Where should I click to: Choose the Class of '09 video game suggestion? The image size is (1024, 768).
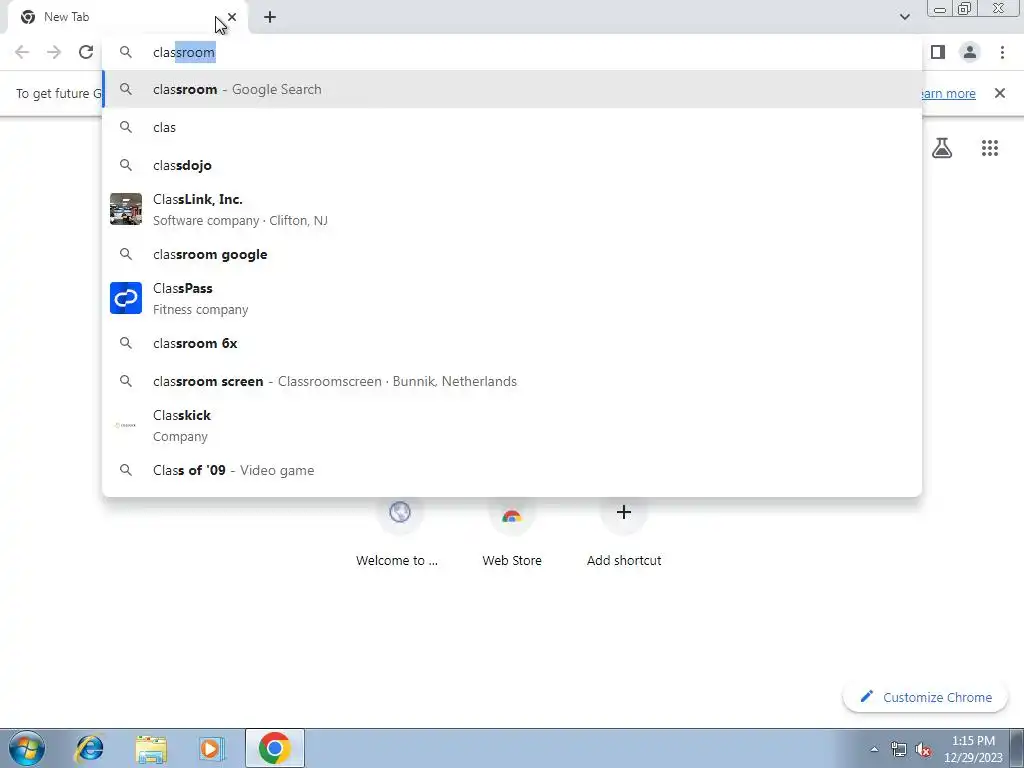coord(512,470)
